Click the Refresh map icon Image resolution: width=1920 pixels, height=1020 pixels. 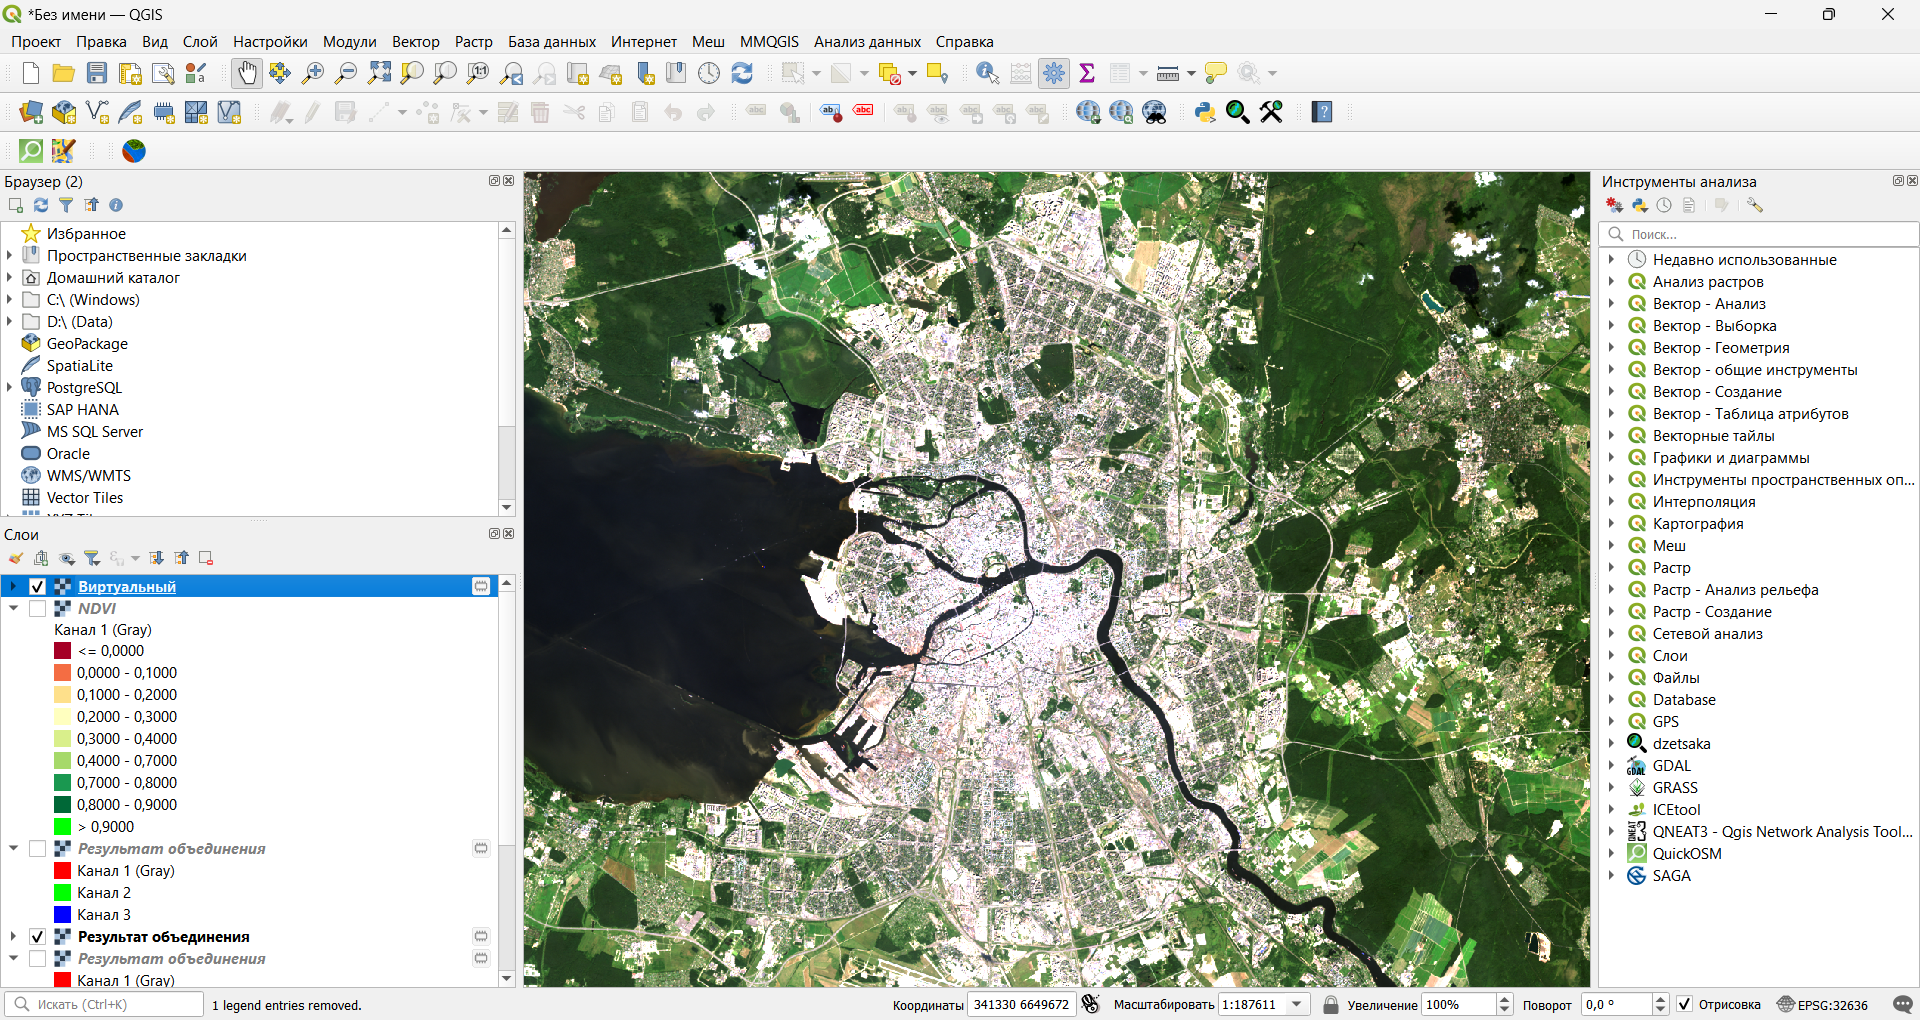click(x=742, y=73)
